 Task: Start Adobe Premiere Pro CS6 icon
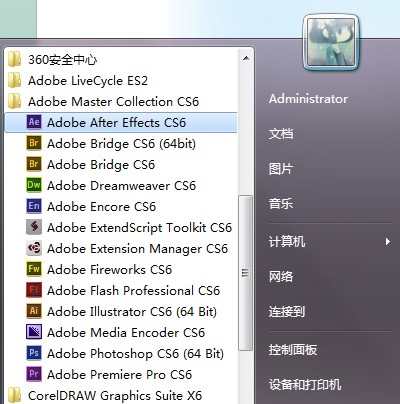coord(34,374)
